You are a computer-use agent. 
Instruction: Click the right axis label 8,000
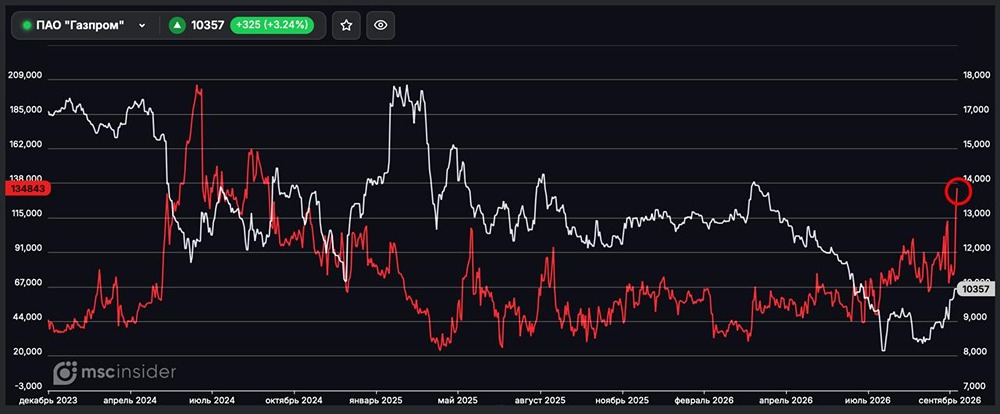(974, 352)
